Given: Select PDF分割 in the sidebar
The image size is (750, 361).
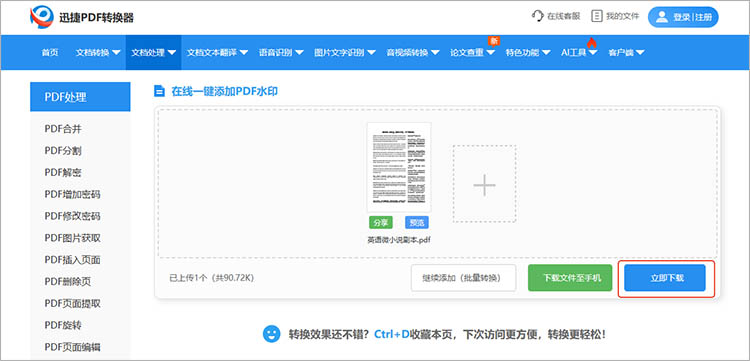Looking at the screenshot, I should tap(63, 151).
